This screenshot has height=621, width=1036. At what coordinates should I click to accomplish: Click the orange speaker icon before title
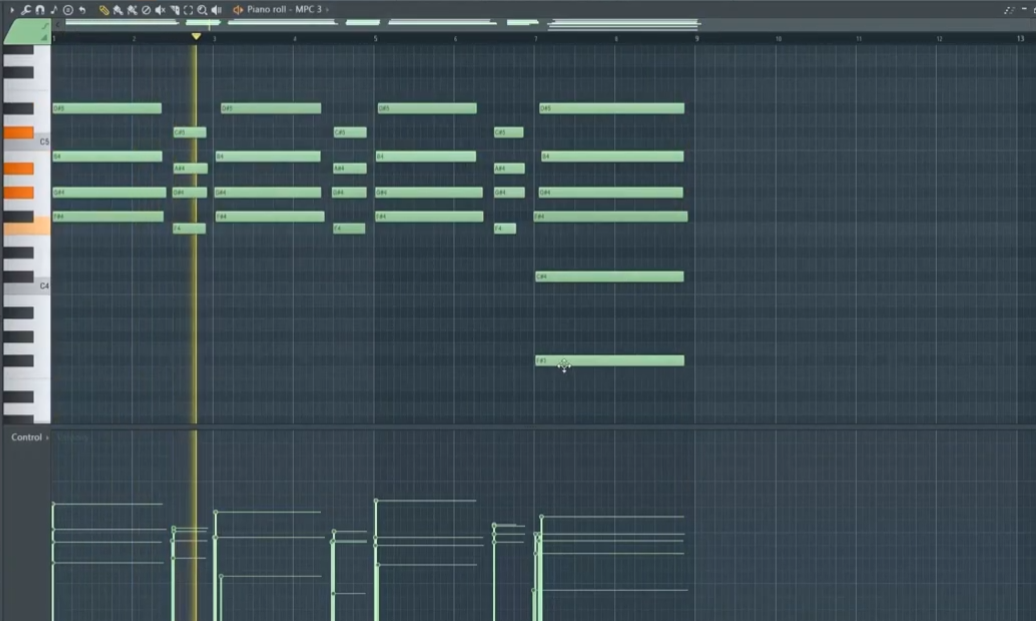(238, 10)
